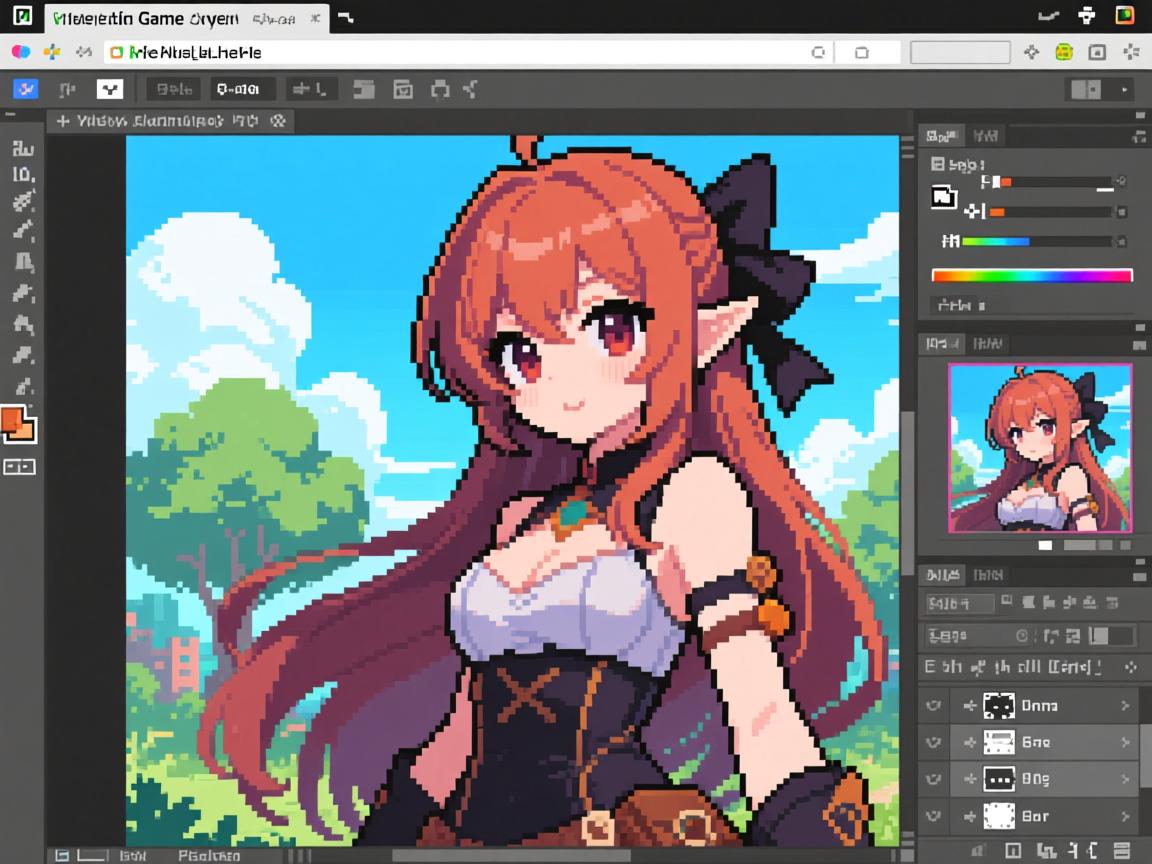Image resolution: width=1152 pixels, height=864 pixels.
Task: Show or hide the bottom white layer
Action: point(932,816)
